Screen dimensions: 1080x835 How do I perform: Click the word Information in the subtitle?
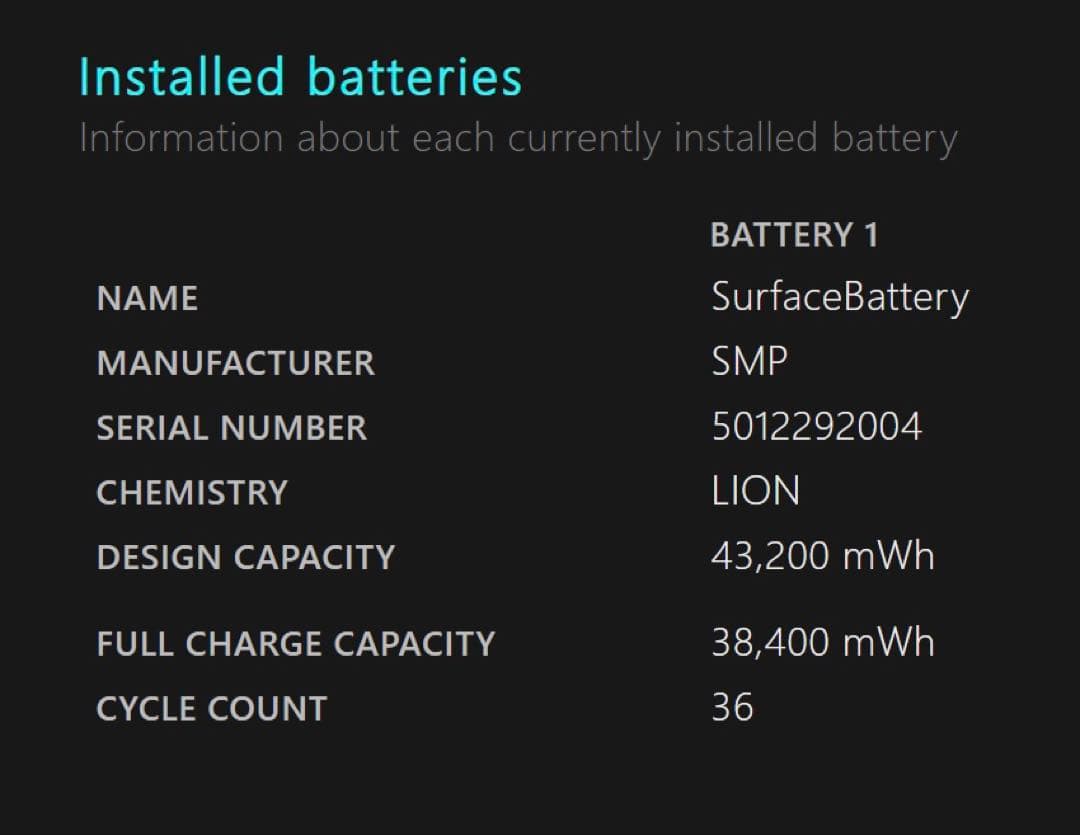[180, 138]
